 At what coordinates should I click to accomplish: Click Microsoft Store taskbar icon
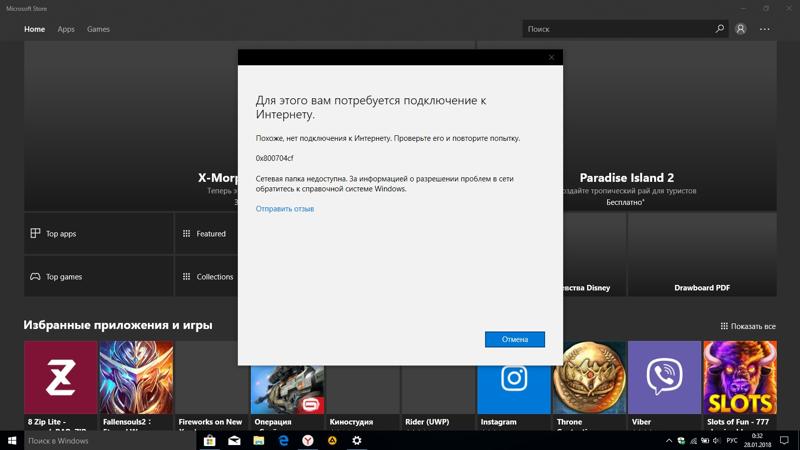click(x=209, y=440)
